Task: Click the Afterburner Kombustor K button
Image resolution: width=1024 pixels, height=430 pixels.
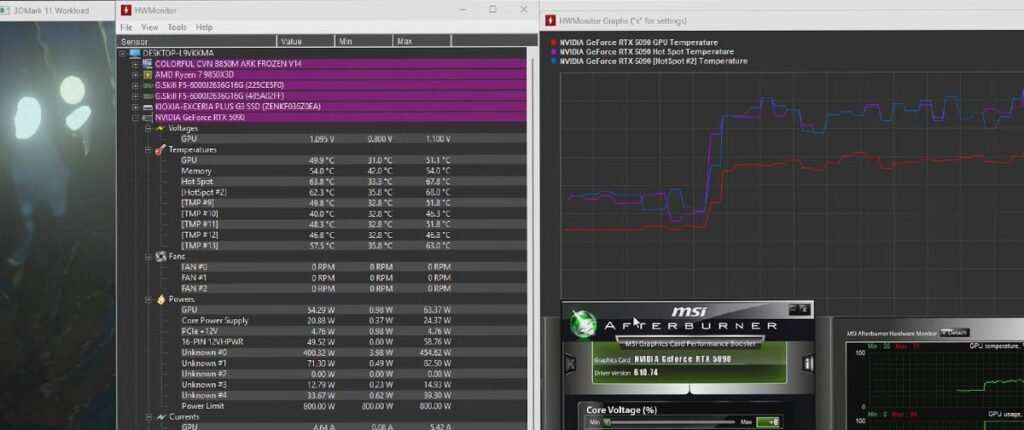Action: 569,363
